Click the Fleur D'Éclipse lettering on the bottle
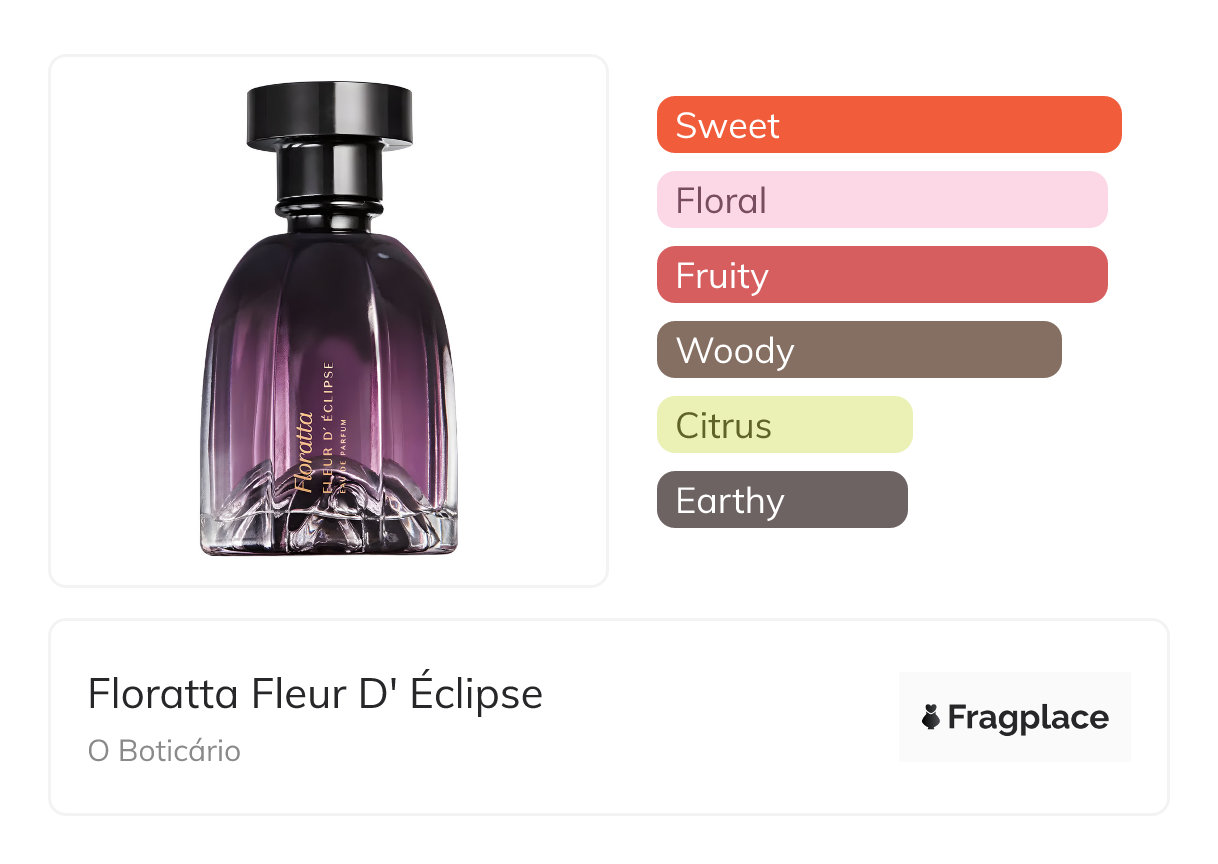 click(328, 425)
